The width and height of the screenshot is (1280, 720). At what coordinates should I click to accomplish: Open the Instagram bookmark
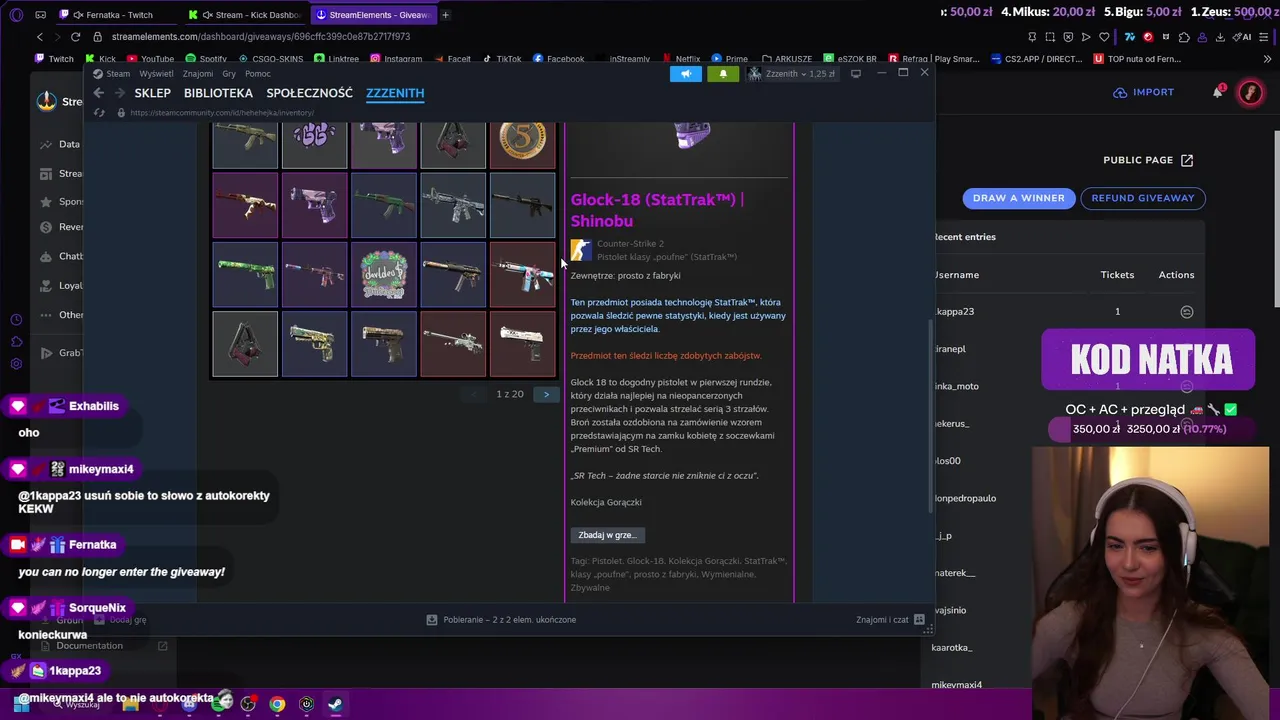396,59
